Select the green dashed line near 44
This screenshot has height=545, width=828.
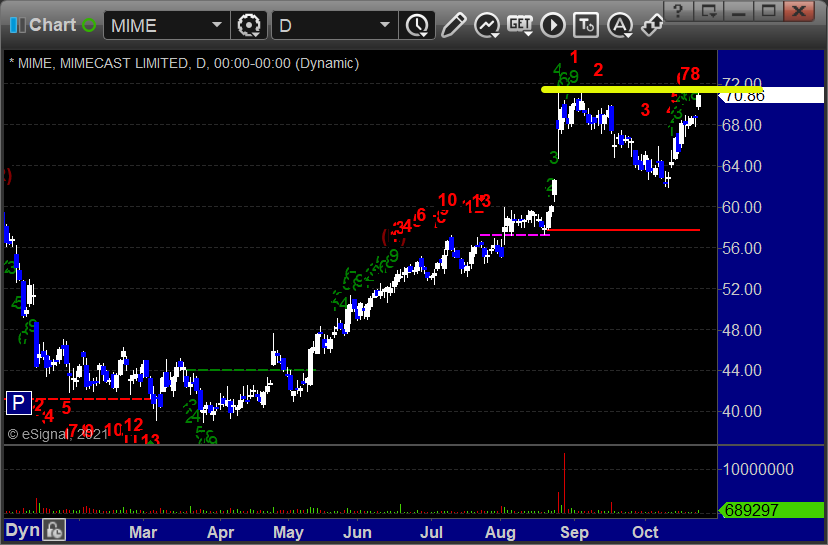tap(250, 370)
